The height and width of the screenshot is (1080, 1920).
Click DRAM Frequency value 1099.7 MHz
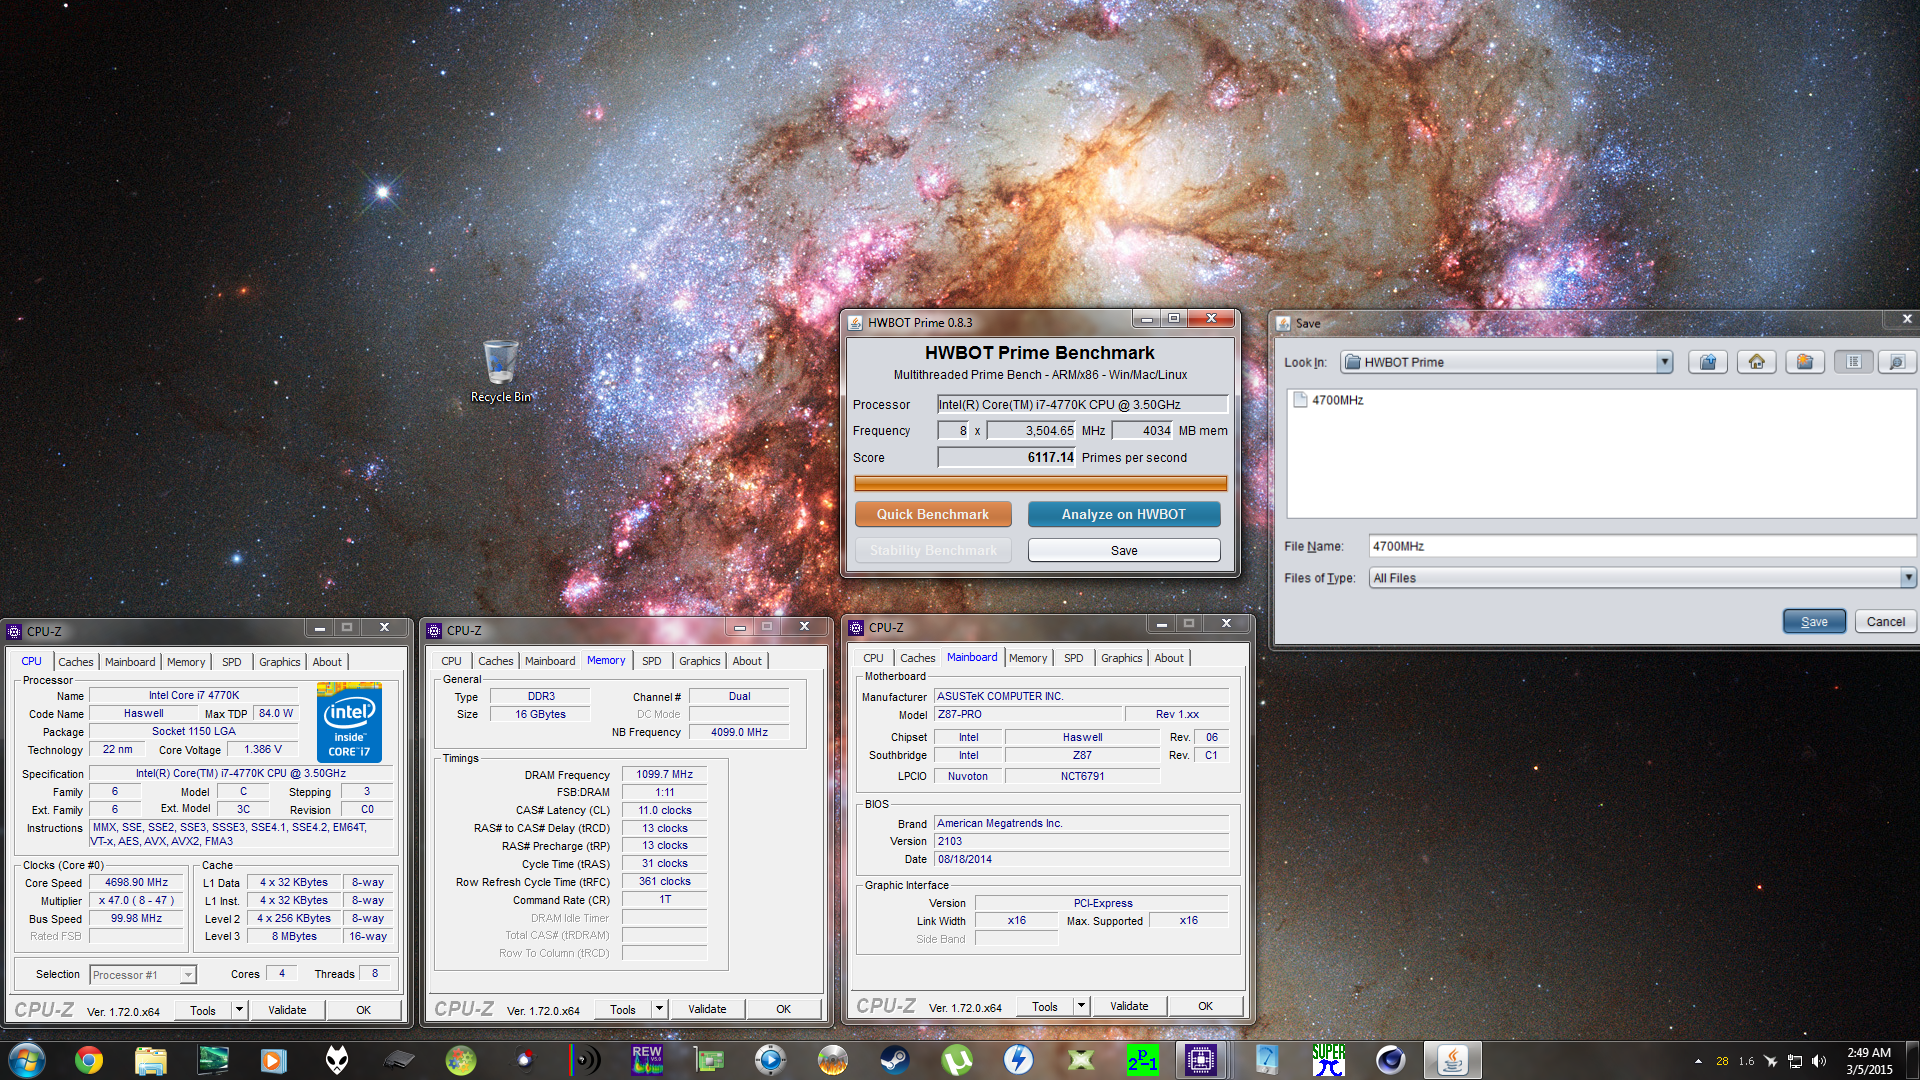pos(664,774)
